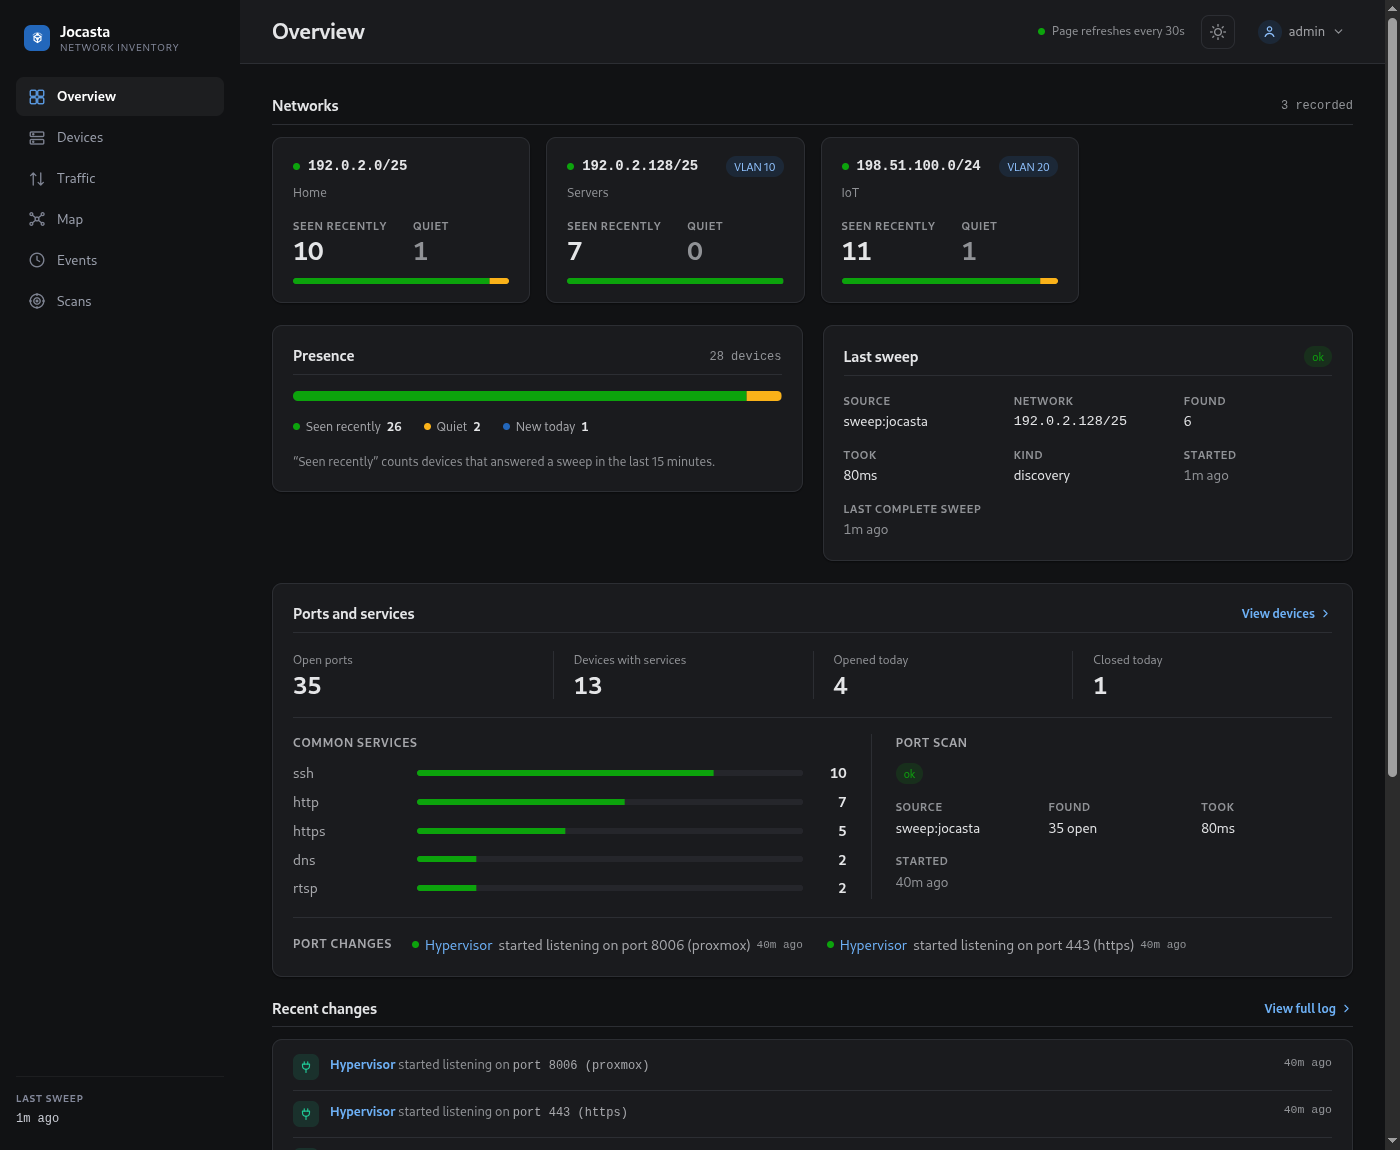The height and width of the screenshot is (1150, 1400).
Task: Click the Devices server icon in sidebar
Action: (x=37, y=138)
